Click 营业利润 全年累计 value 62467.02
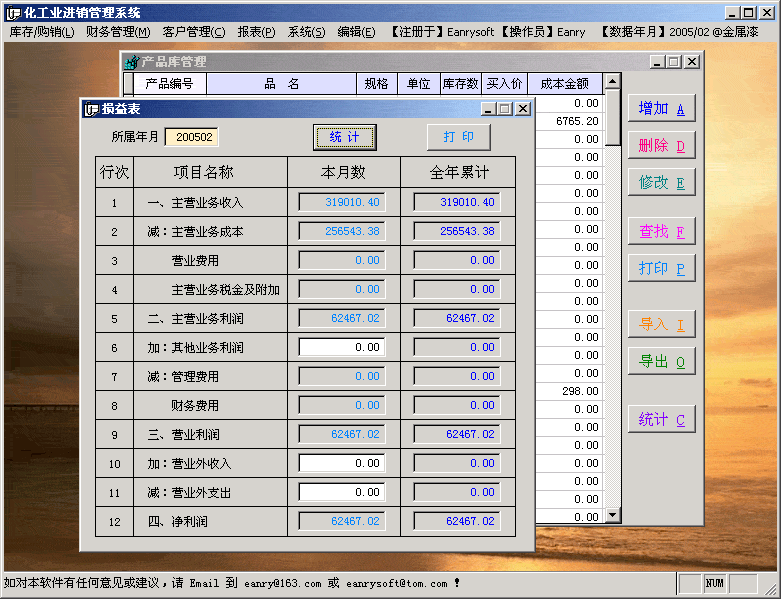 coord(457,434)
